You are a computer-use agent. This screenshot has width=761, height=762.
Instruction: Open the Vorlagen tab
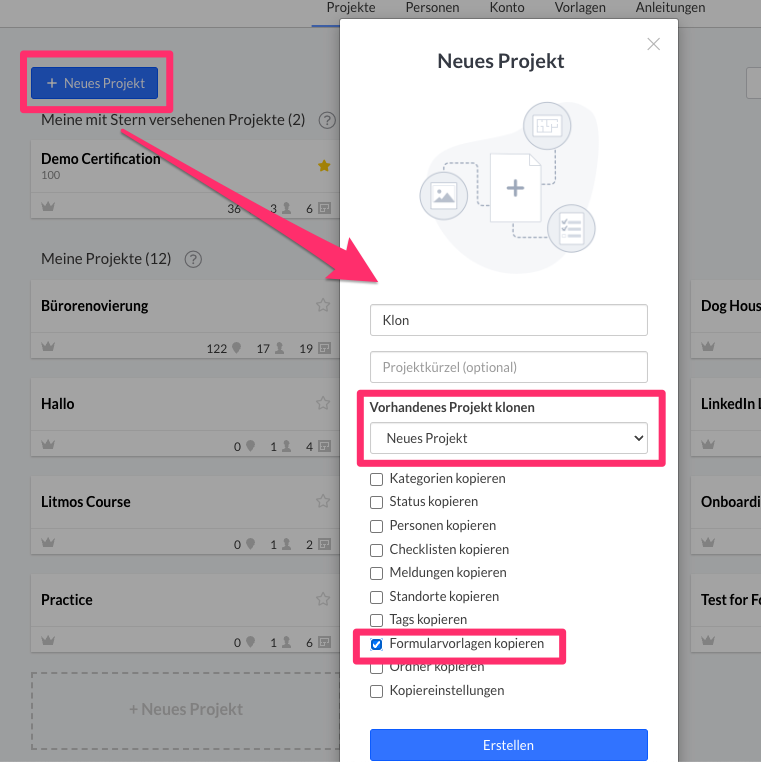(579, 8)
